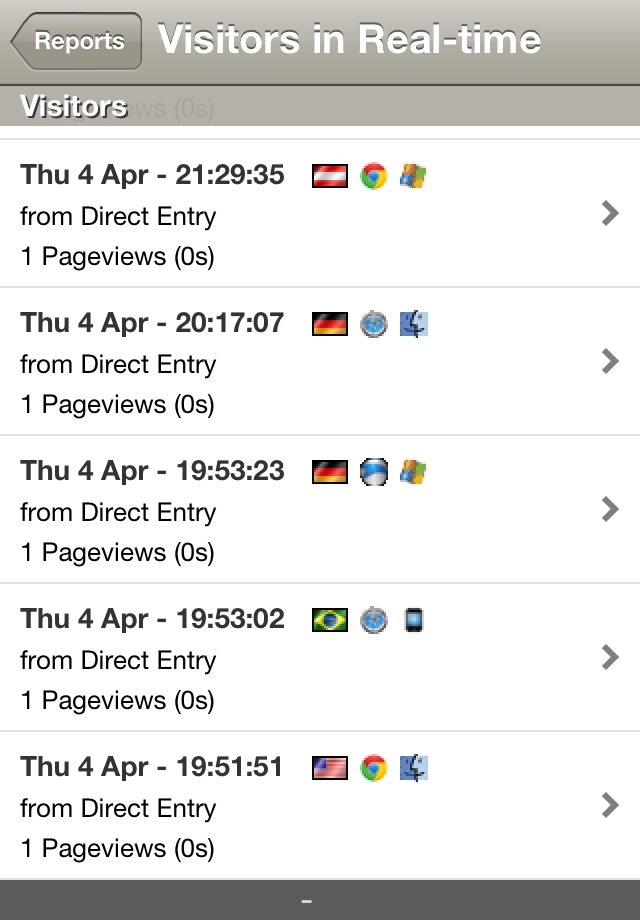Screen dimensions: 640x920
Task: Open details chevron for 21:29:35 visit
Action: pos(610,214)
